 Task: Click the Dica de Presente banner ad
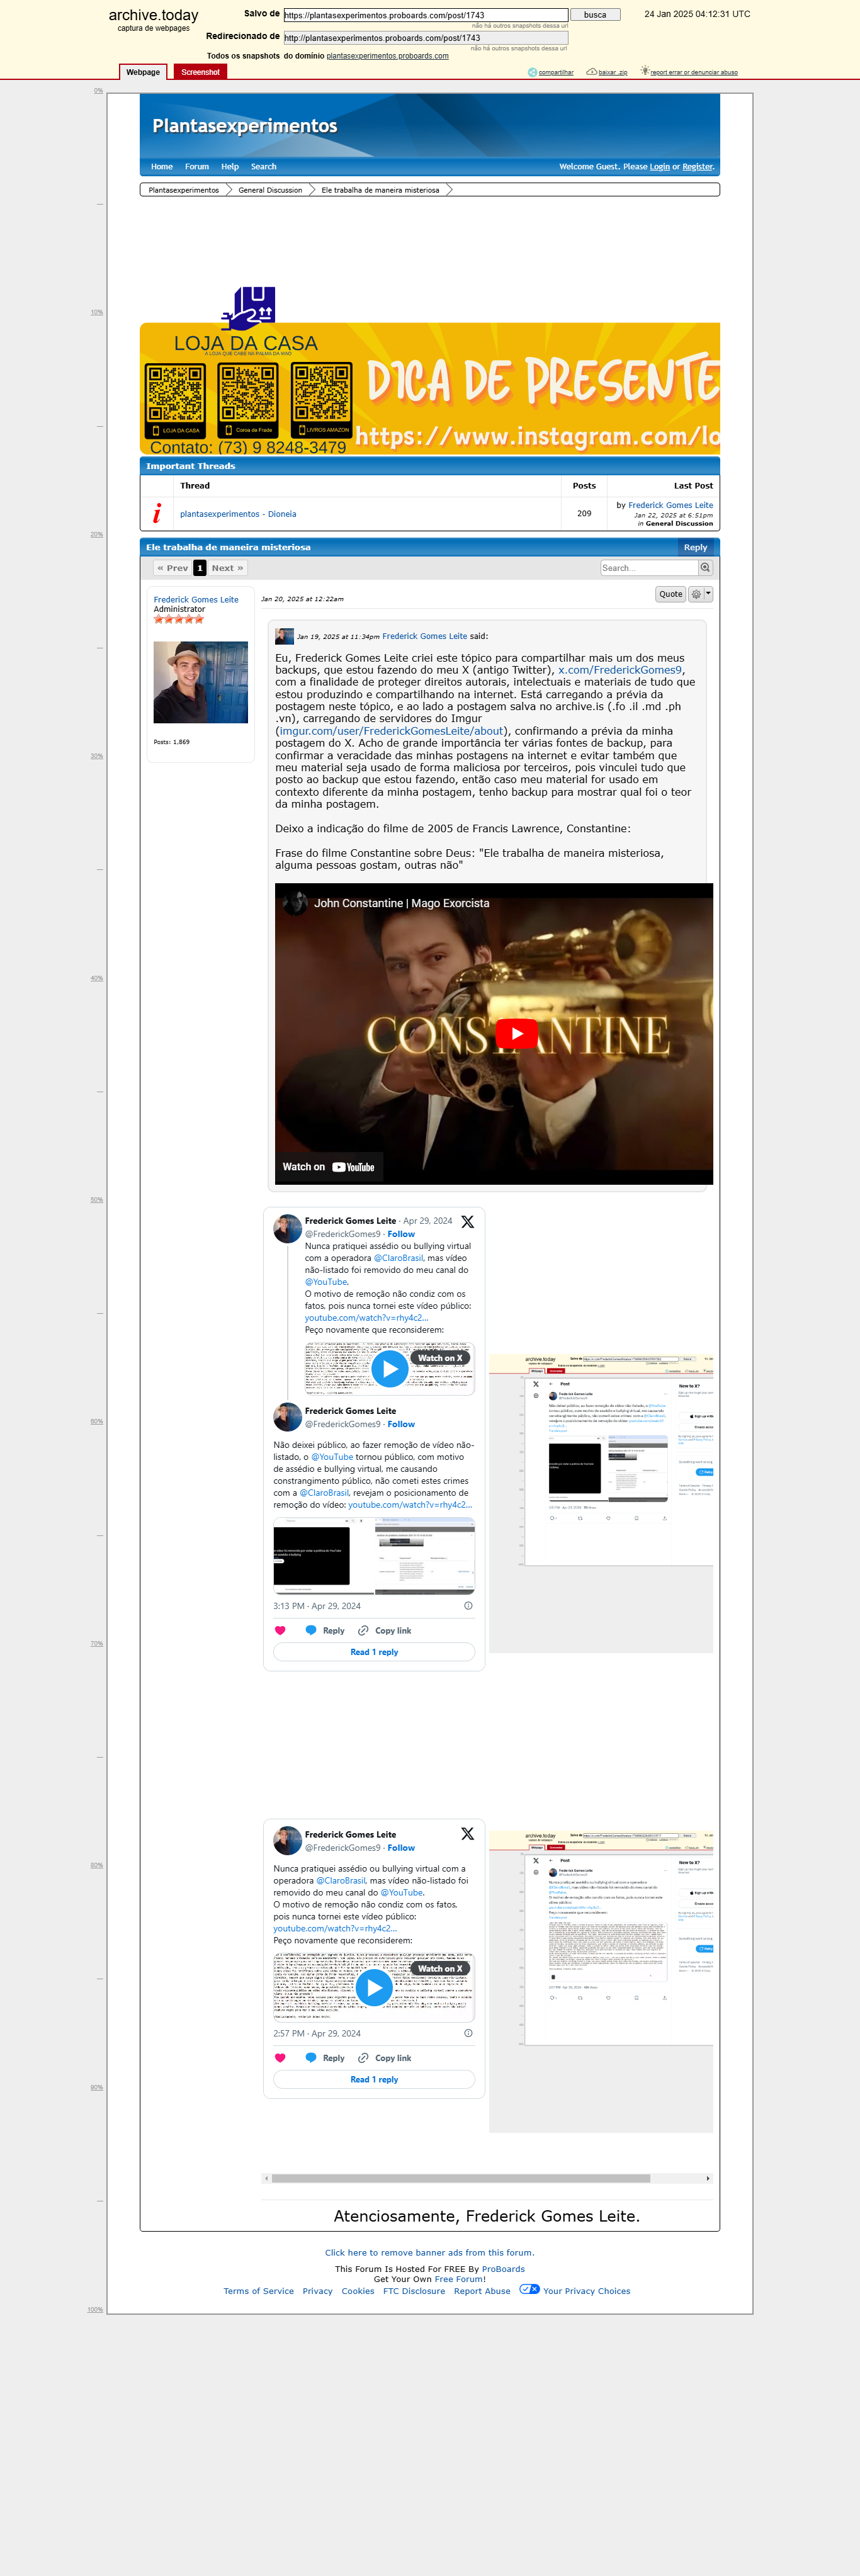(x=430, y=389)
